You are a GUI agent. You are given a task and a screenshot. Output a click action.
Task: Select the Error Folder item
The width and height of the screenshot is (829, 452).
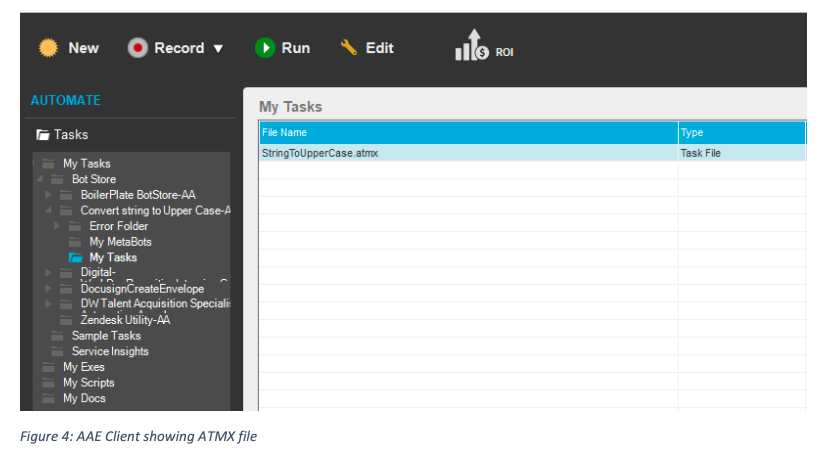point(118,226)
